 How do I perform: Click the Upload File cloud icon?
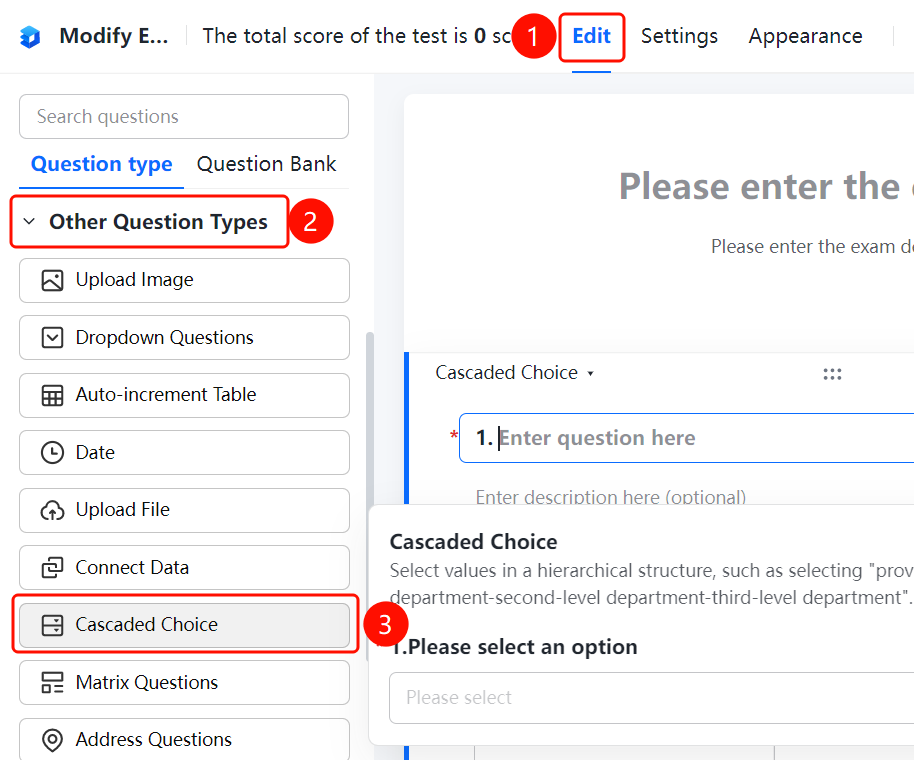pyautogui.click(x=52, y=510)
